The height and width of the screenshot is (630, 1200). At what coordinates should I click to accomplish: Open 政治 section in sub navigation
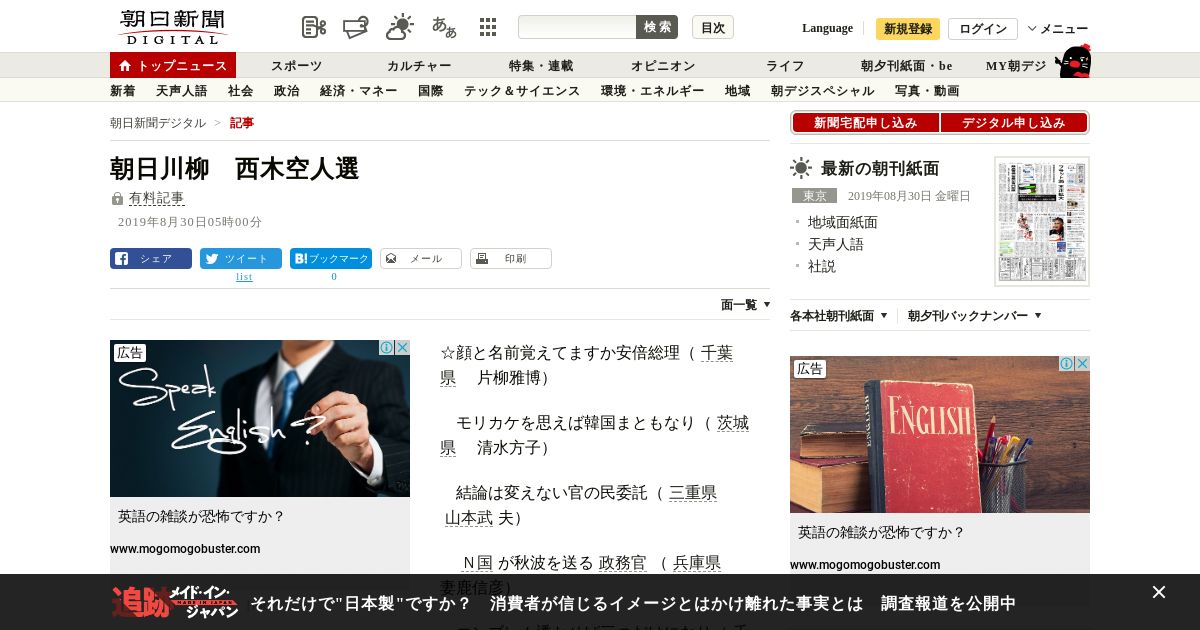coord(287,91)
